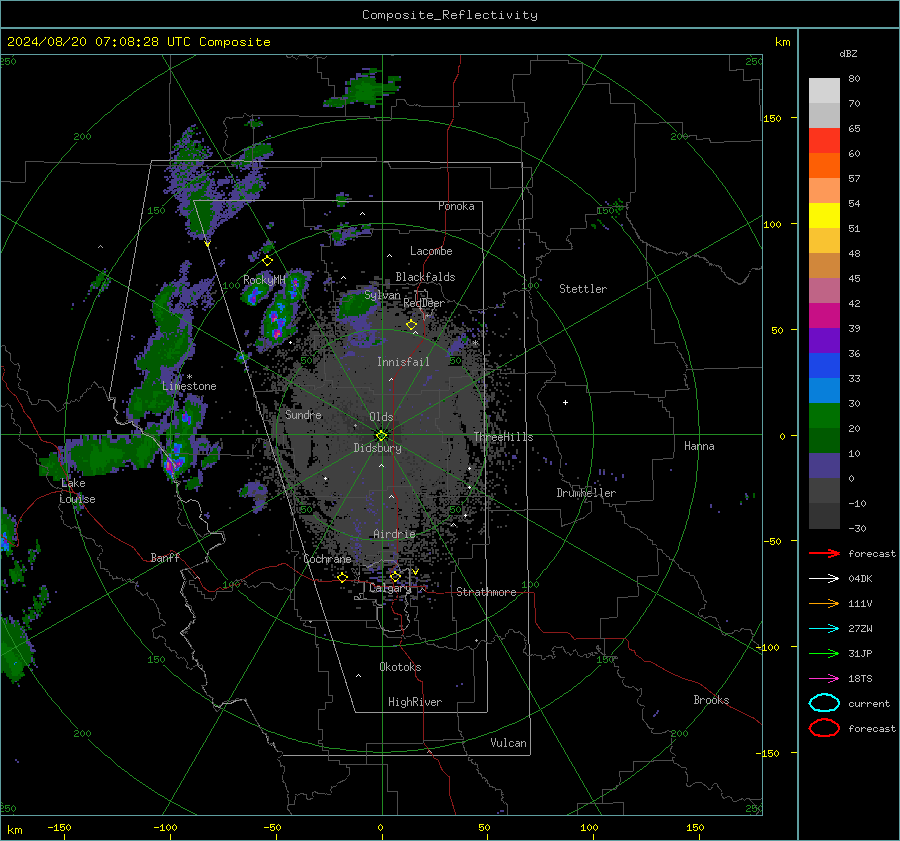This screenshot has height=841, width=900.
Task: Click the purple 36-39 dBZ color swatch
Action: pyautogui.click(x=824, y=341)
